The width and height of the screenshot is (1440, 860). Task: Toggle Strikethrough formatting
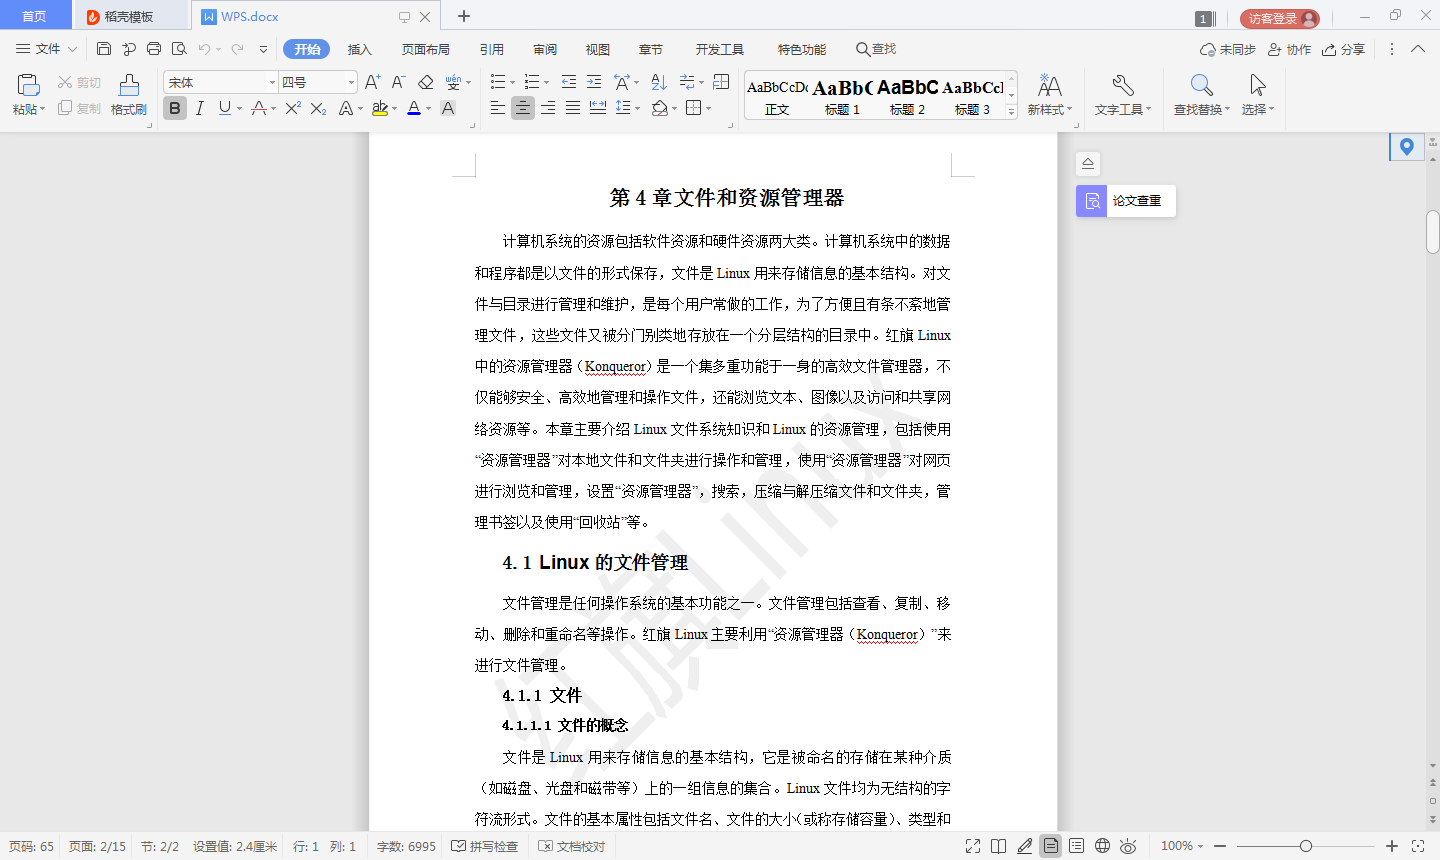pyautogui.click(x=259, y=108)
